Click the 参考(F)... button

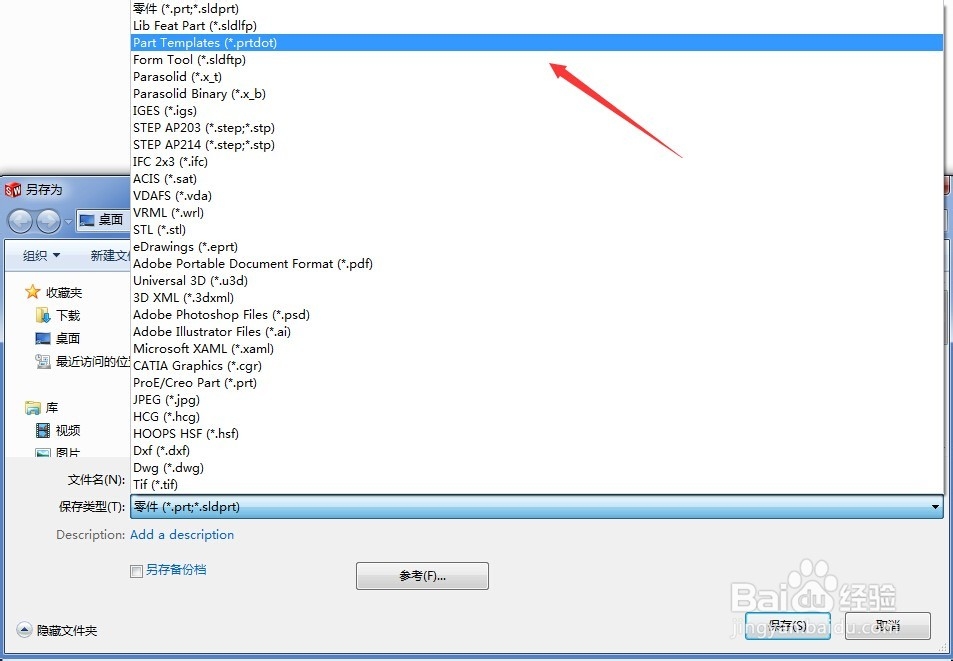[x=422, y=576]
